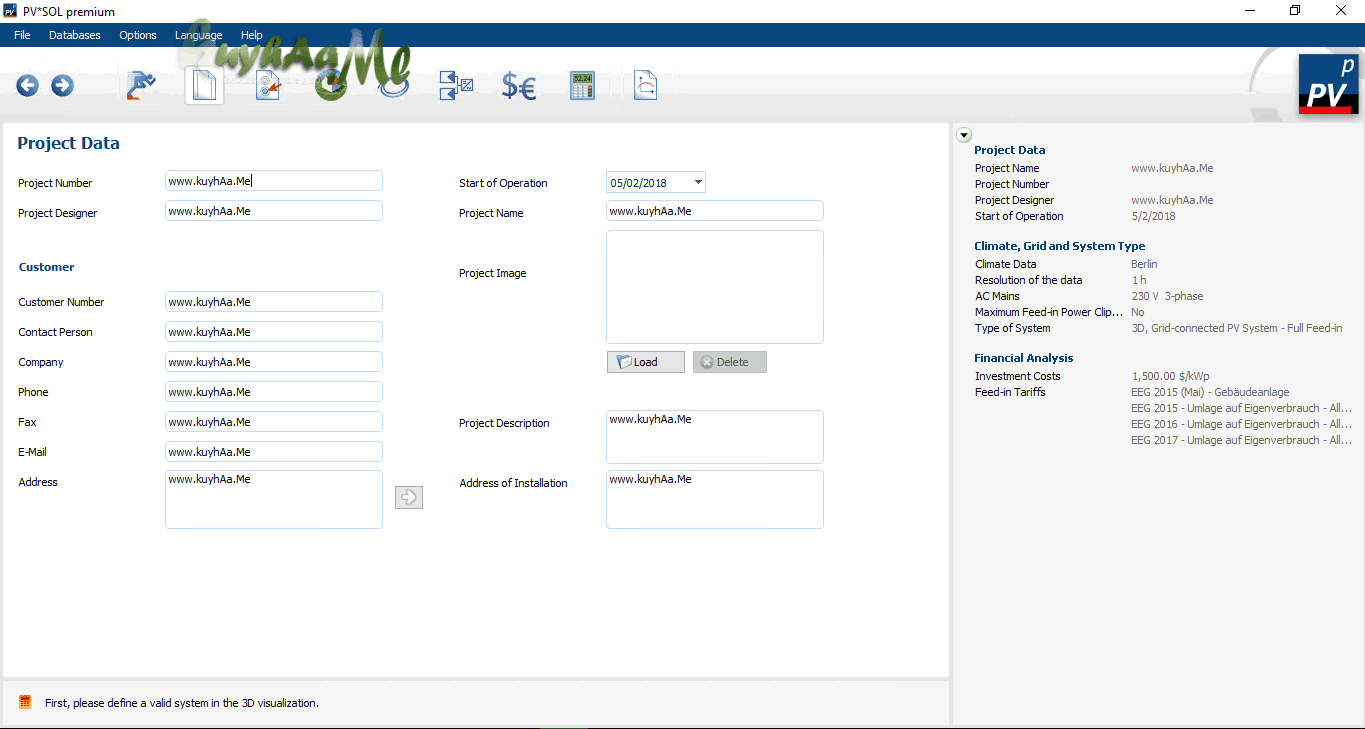
Task: Click the '1,500.00 $/kWp' investment costs value
Action: click(x=1171, y=376)
